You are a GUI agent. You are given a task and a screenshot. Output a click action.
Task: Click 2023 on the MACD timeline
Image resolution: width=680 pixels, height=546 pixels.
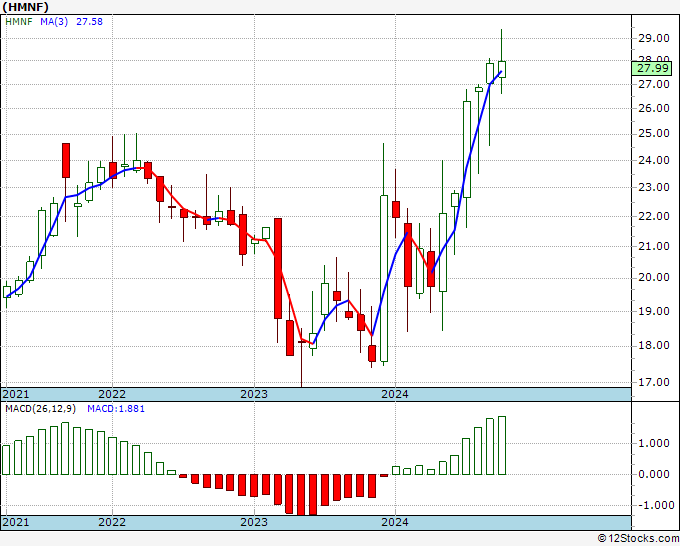click(x=254, y=522)
